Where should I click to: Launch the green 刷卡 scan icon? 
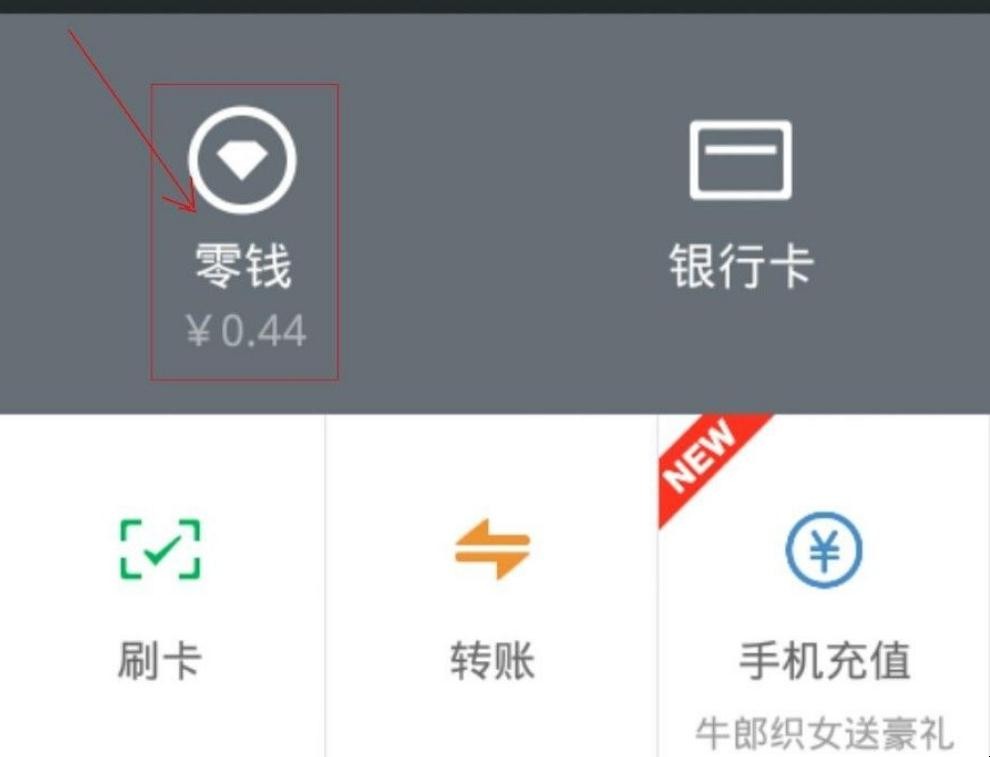point(160,549)
